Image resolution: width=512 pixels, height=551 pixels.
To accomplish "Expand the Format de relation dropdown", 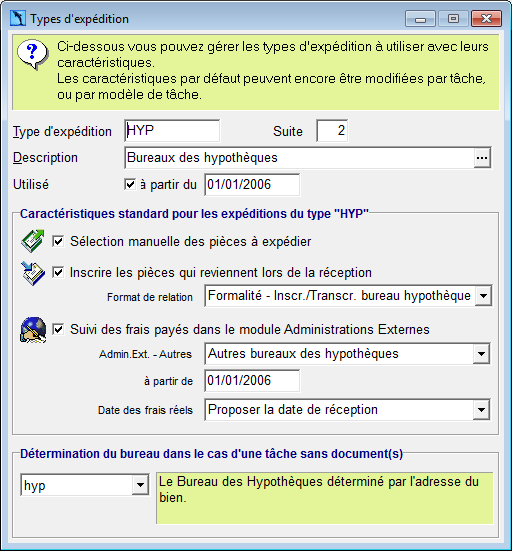I will click(x=483, y=296).
